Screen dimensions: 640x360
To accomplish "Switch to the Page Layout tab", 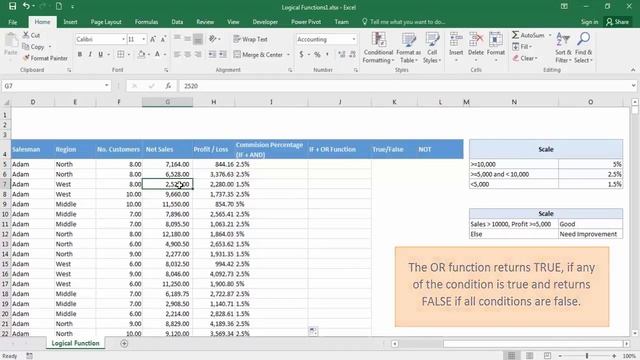I will (106, 22).
